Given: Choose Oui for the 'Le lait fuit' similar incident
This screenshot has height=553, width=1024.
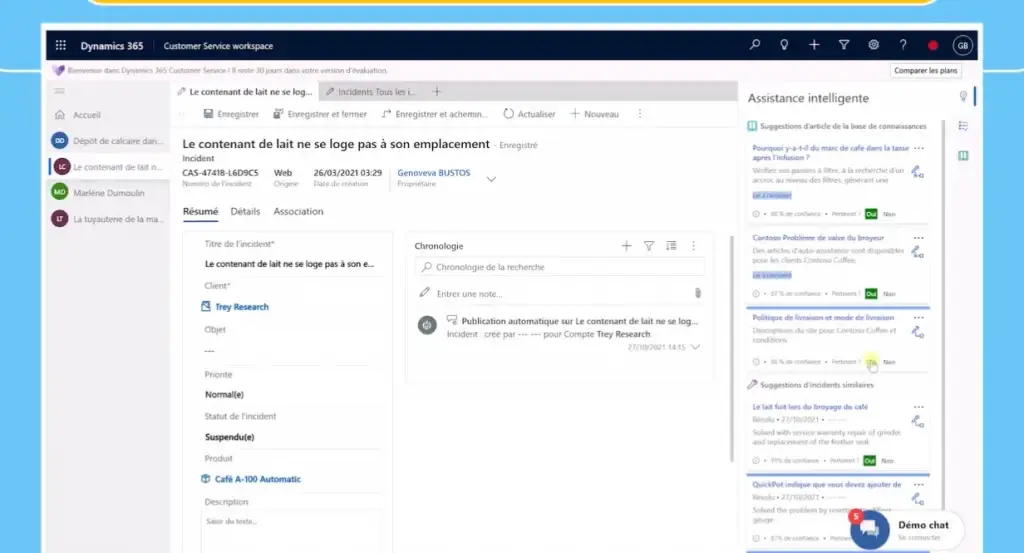Looking at the screenshot, I should 870,461.
